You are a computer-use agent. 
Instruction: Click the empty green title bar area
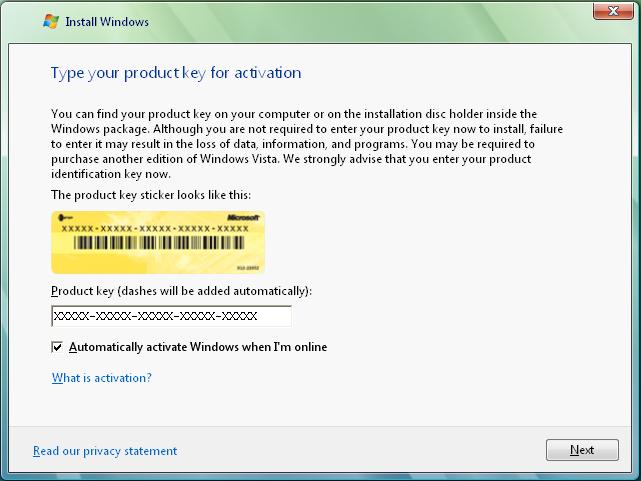pyautogui.click(x=368, y=21)
